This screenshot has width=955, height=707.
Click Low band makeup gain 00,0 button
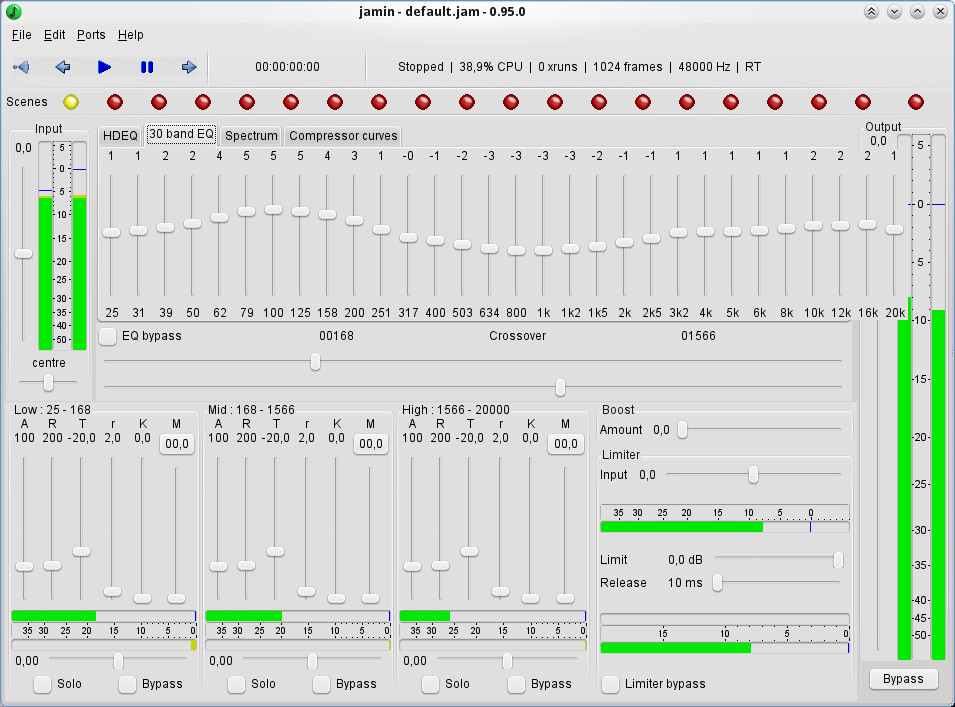pyautogui.click(x=177, y=444)
